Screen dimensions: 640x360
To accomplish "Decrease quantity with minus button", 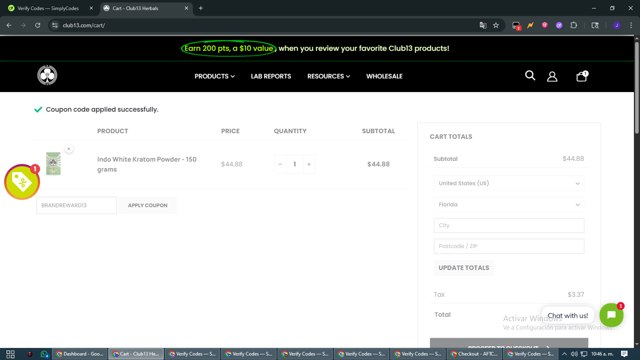I will (x=280, y=164).
